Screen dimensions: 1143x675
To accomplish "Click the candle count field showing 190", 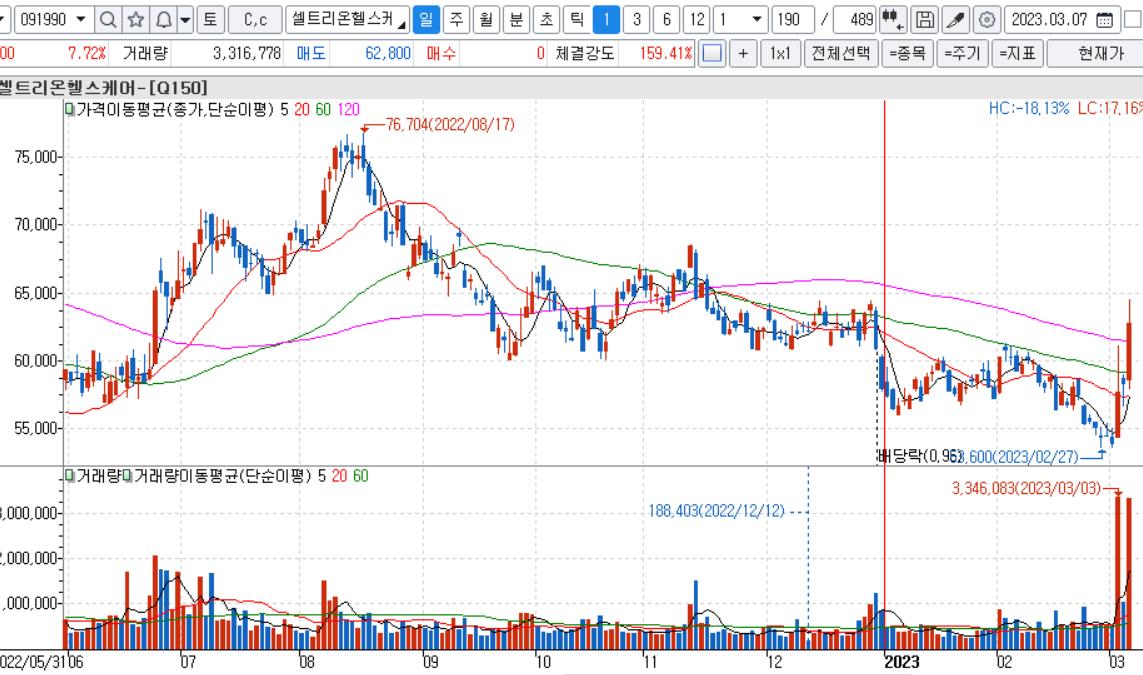I will pyautogui.click(x=792, y=20).
